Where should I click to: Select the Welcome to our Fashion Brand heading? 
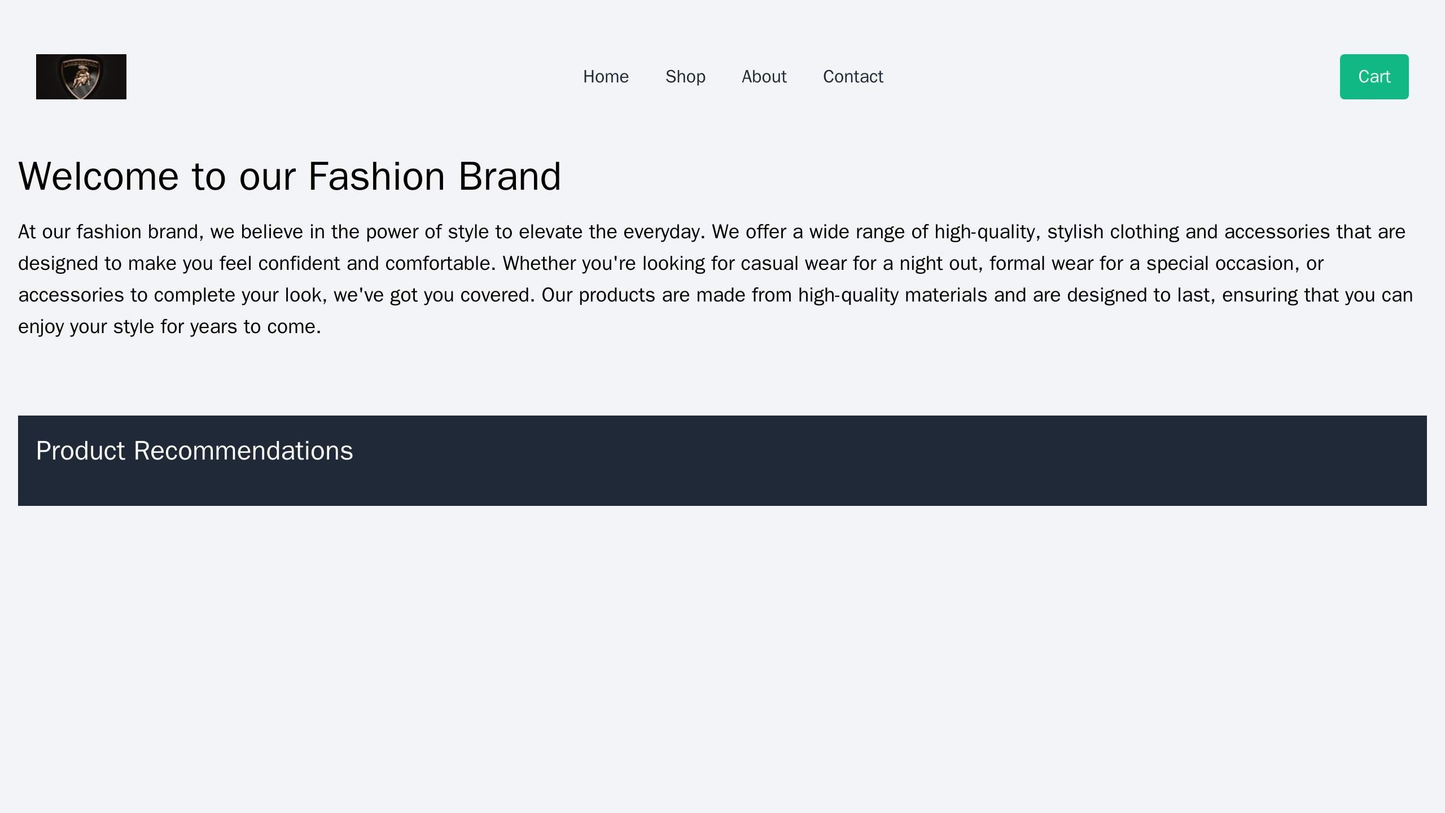pos(292,174)
